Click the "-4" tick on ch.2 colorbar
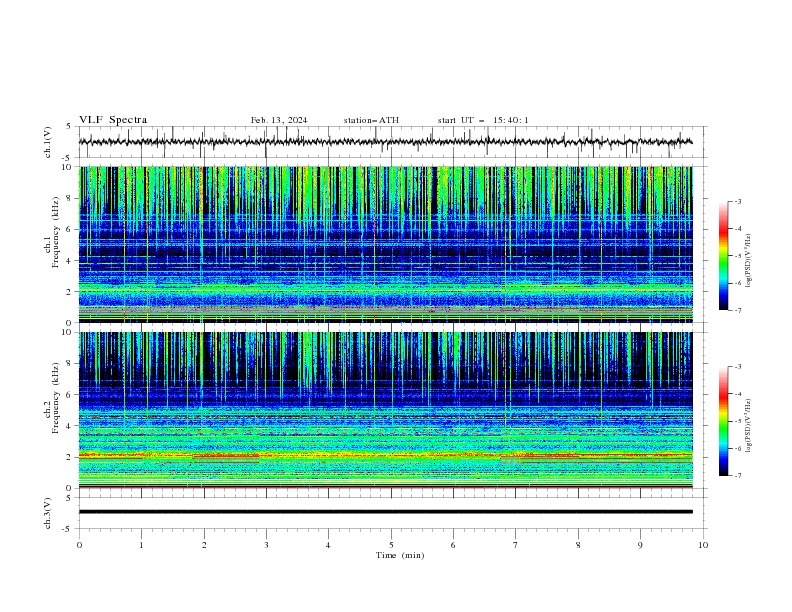This screenshot has height=612, width=792. point(737,394)
